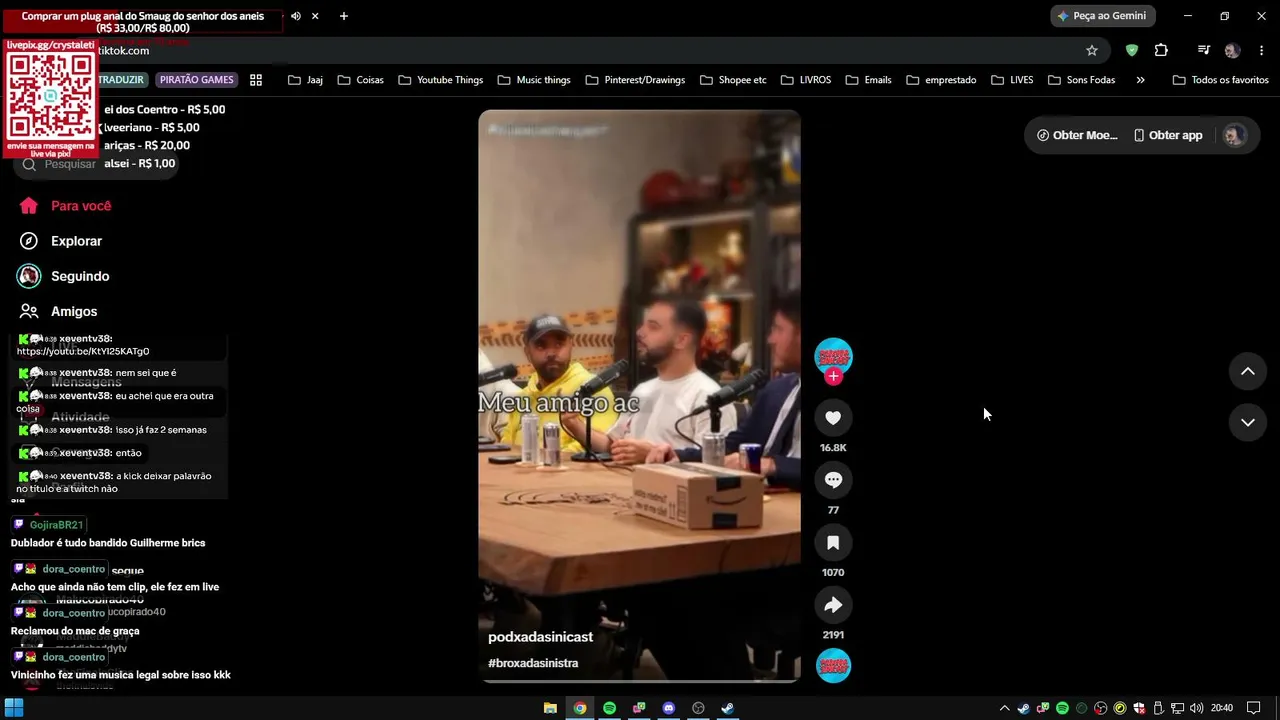Open the Youtube Things bookmarks folder
The width and height of the screenshot is (1280, 720).
[x=440, y=80]
